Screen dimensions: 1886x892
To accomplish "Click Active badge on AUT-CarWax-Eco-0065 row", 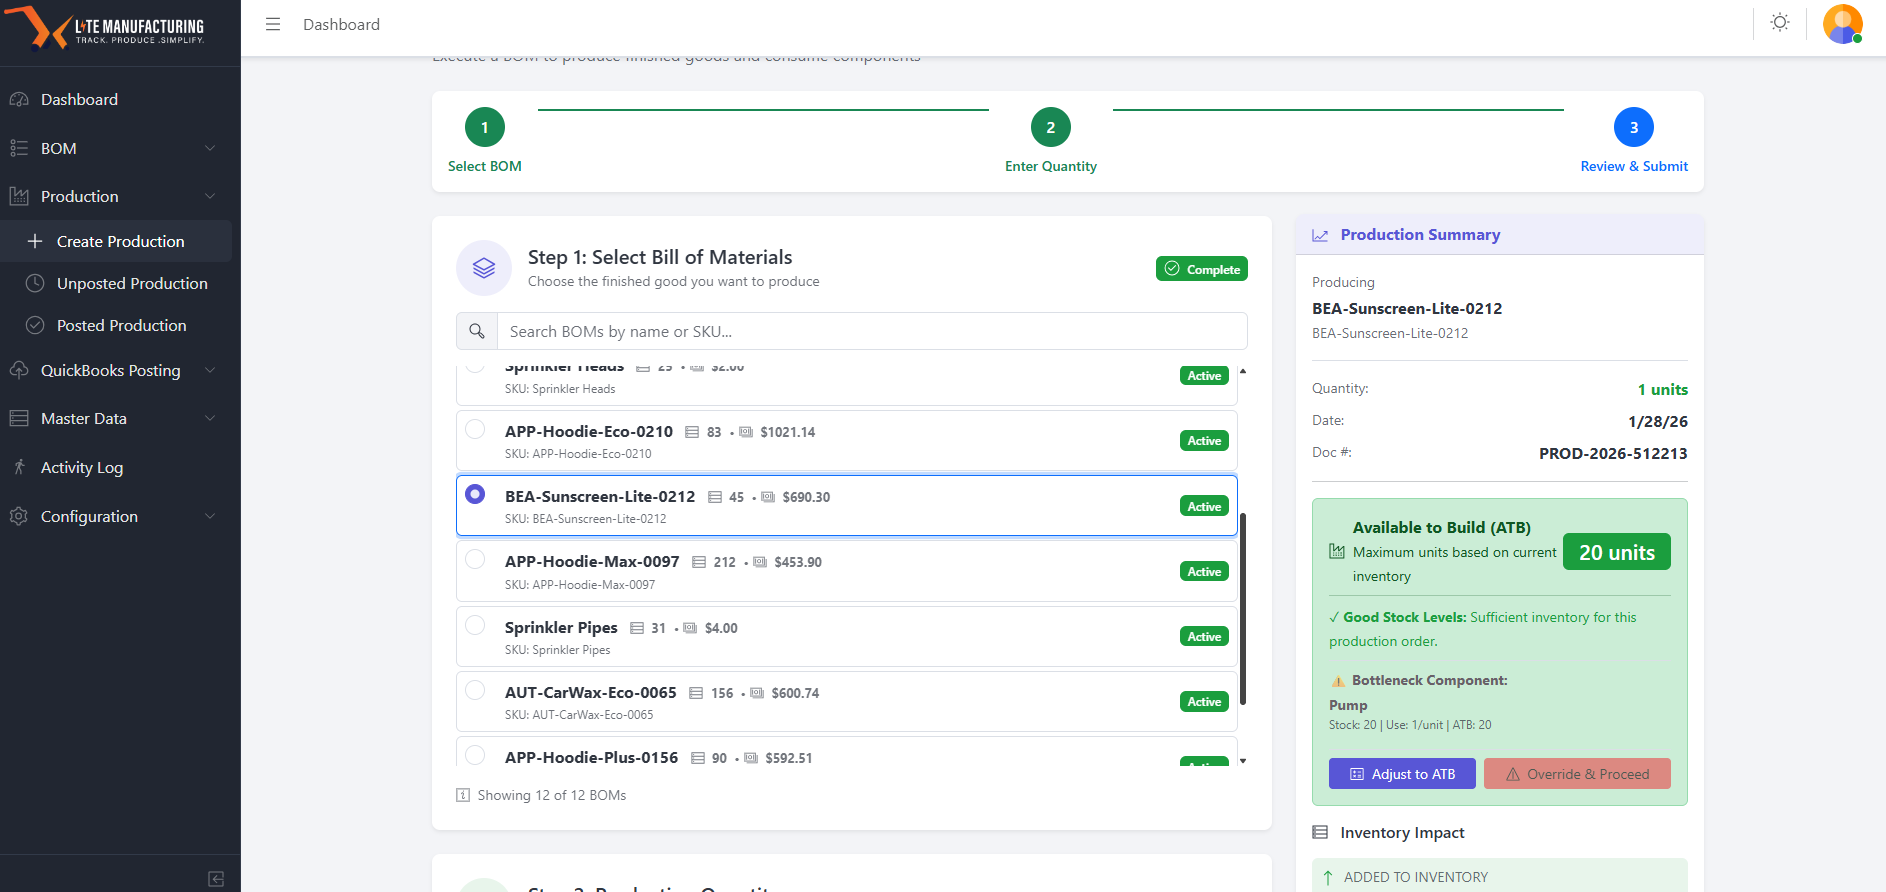I will coord(1204,702).
